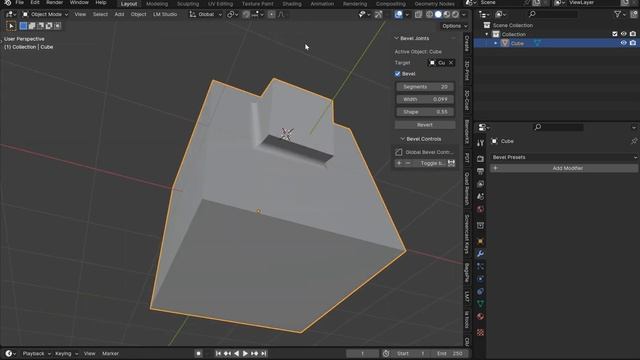
Task: Click the Add Modifier button
Action: point(564,168)
